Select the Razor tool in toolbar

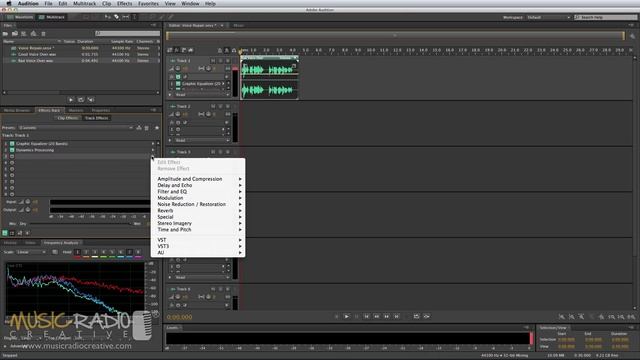pos(116,17)
